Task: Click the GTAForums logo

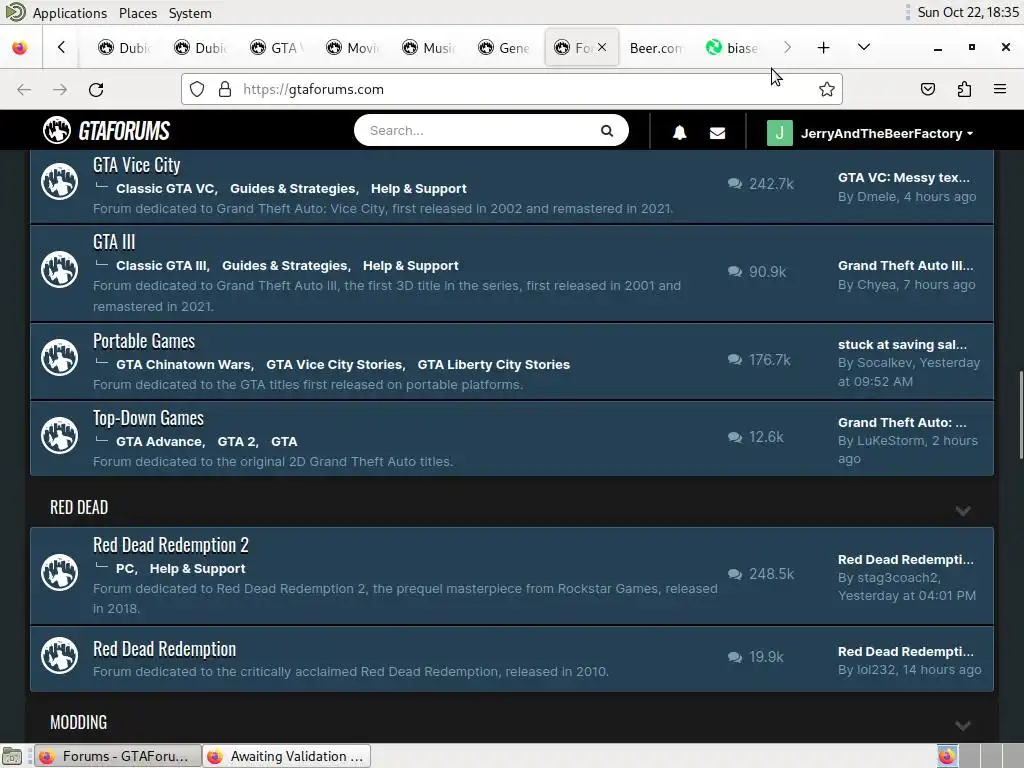Action: click(106, 131)
